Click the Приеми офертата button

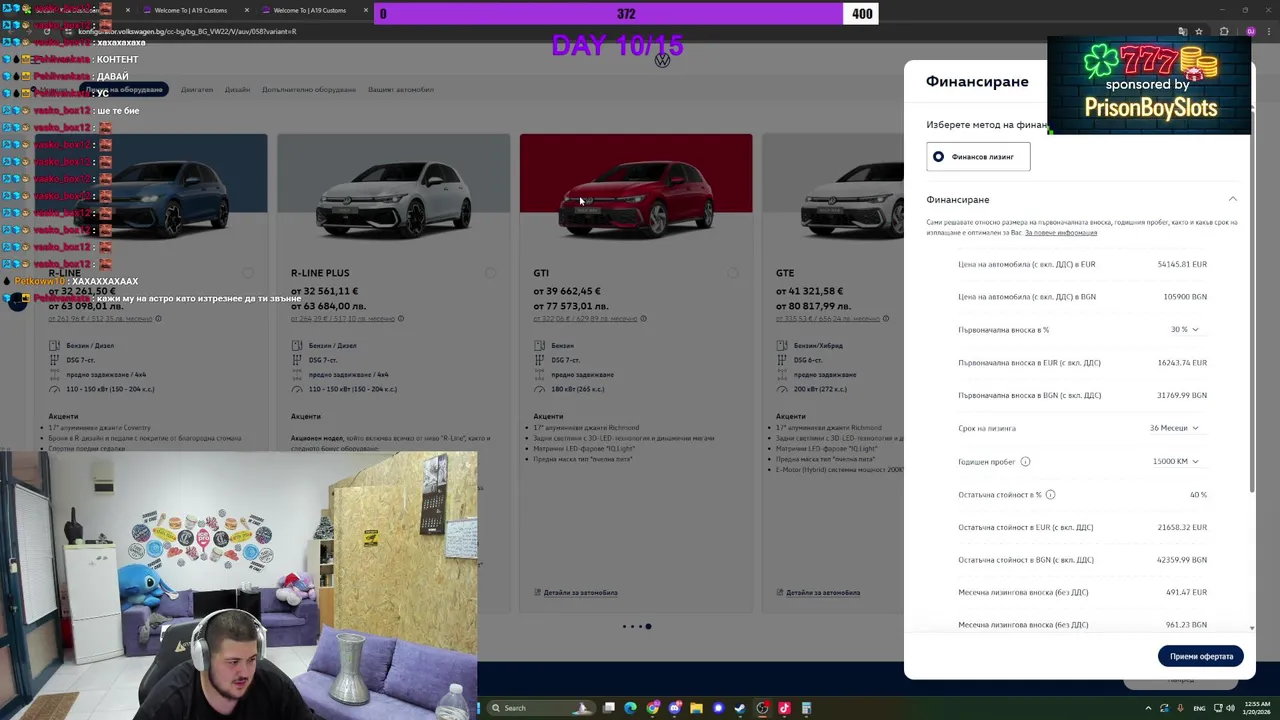point(1201,656)
